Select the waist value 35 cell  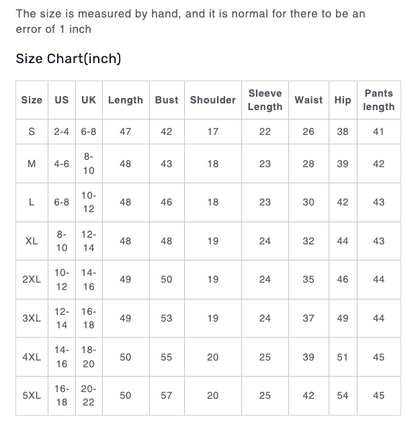tap(308, 279)
